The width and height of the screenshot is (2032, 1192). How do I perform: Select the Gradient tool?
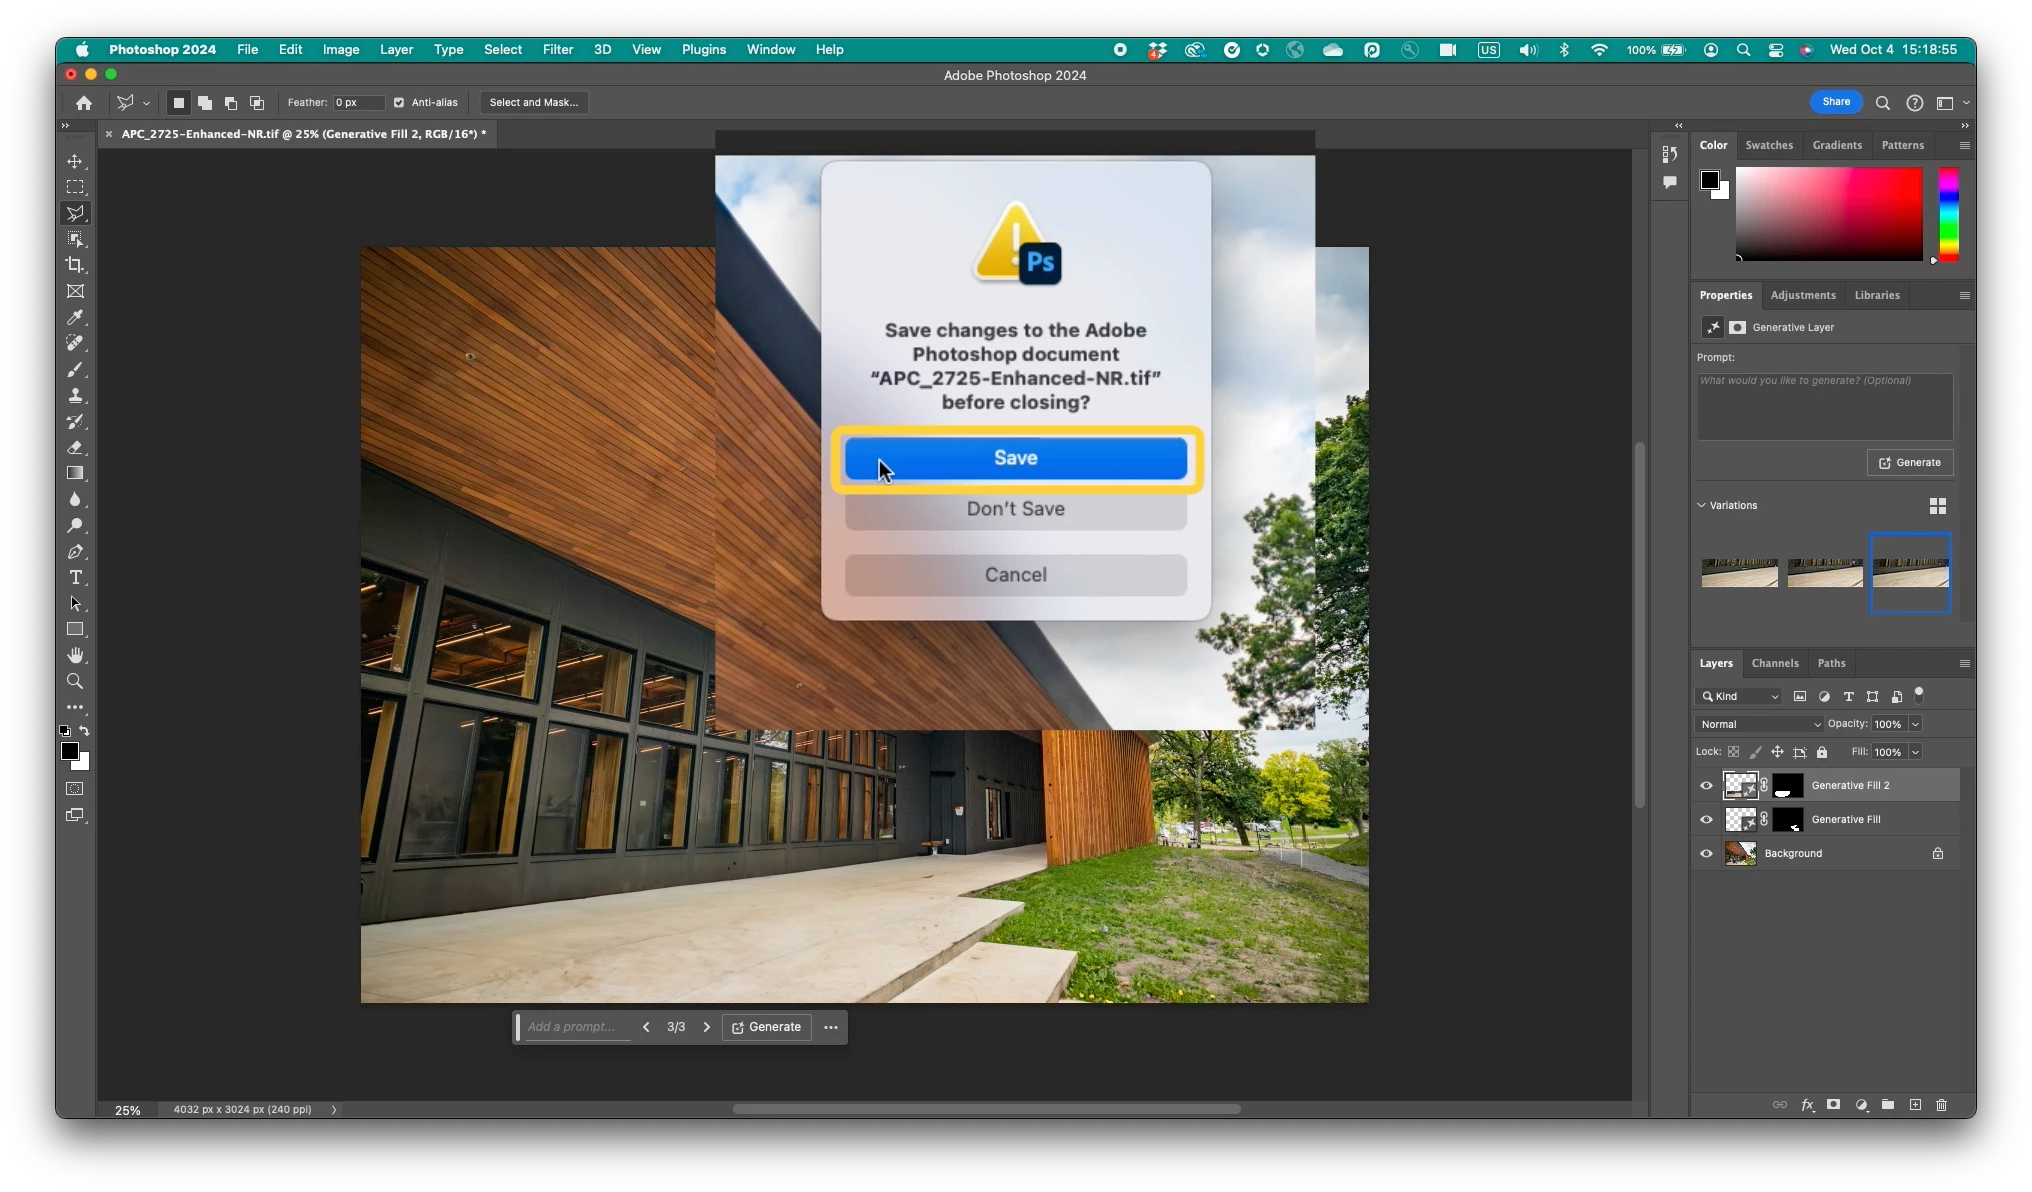coord(75,473)
